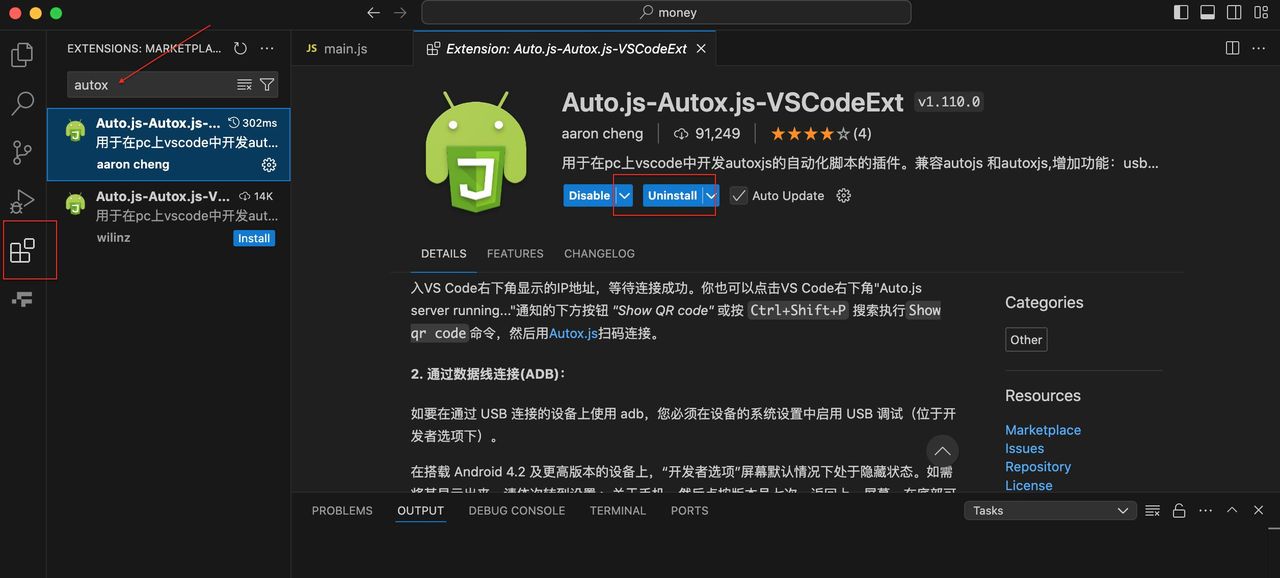Viewport: 1280px width, 578px height.
Task: Open the CHANGELOG tab
Action: pos(599,254)
